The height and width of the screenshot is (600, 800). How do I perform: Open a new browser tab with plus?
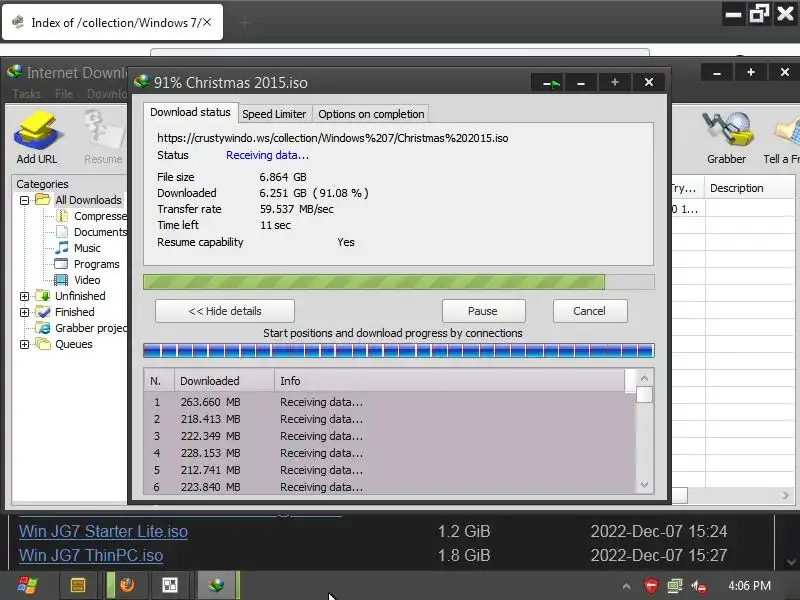(x=244, y=22)
